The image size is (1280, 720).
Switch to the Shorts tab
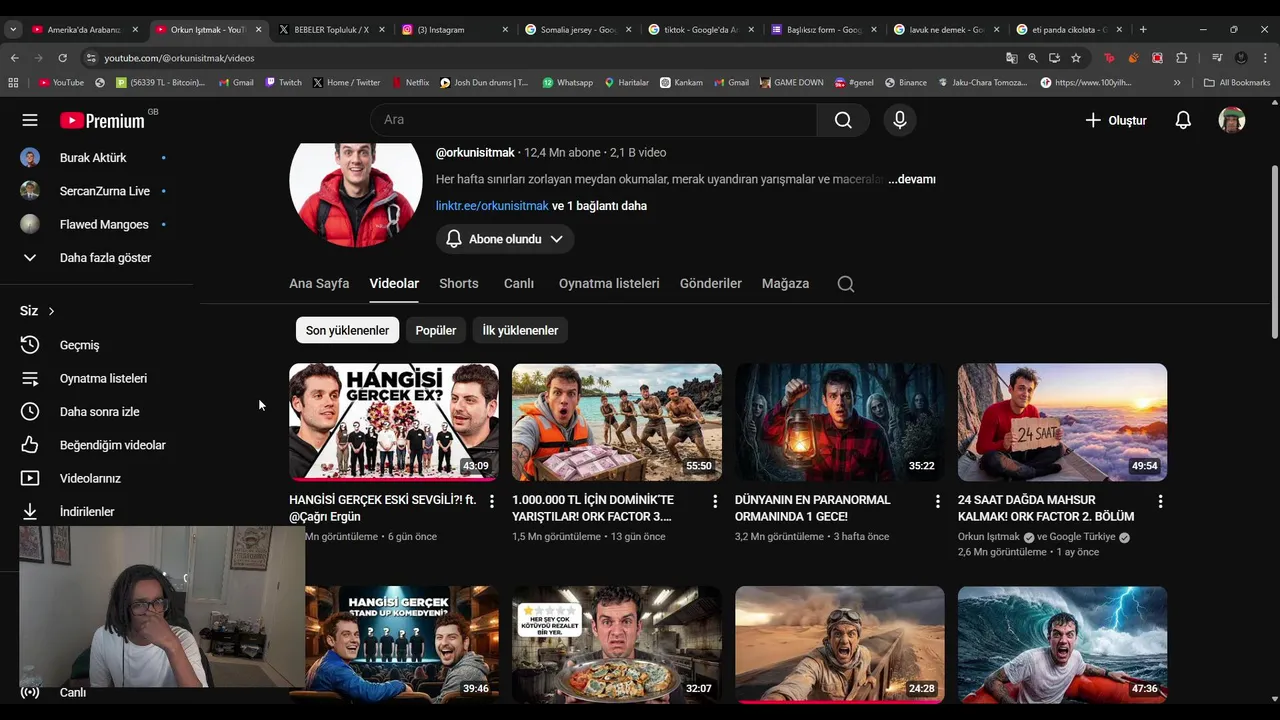(x=459, y=284)
